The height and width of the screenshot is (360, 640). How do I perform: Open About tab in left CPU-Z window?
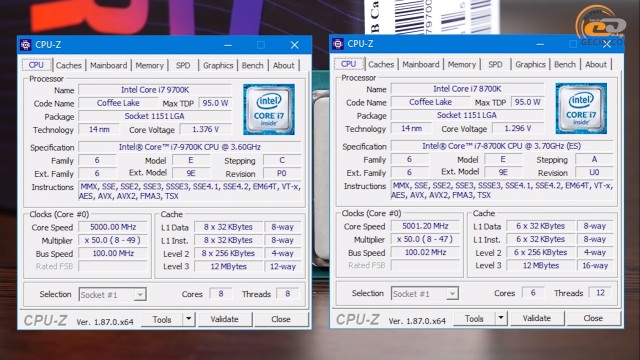284,65
